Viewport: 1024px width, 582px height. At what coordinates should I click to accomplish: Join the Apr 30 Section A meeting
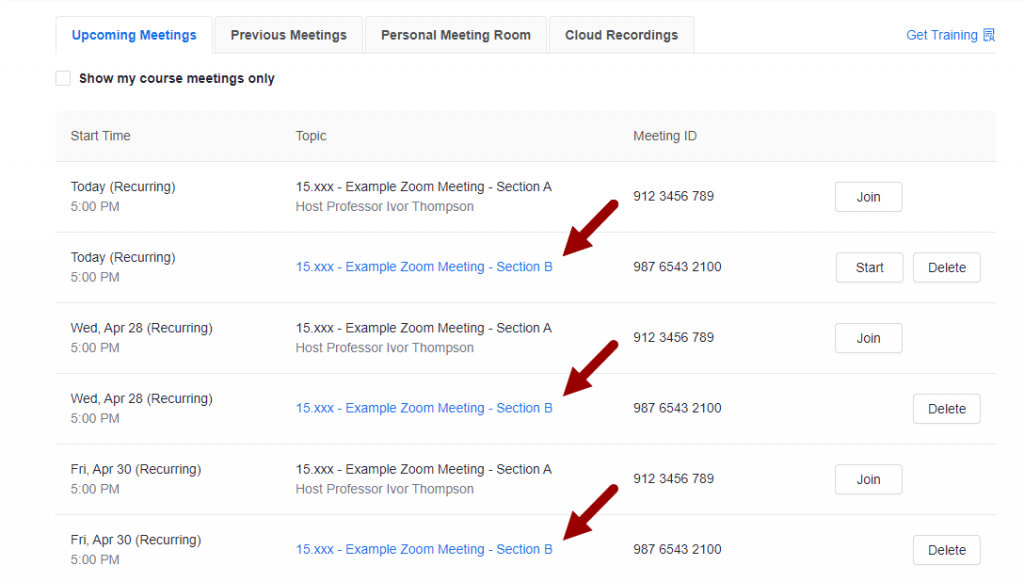pos(868,479)
